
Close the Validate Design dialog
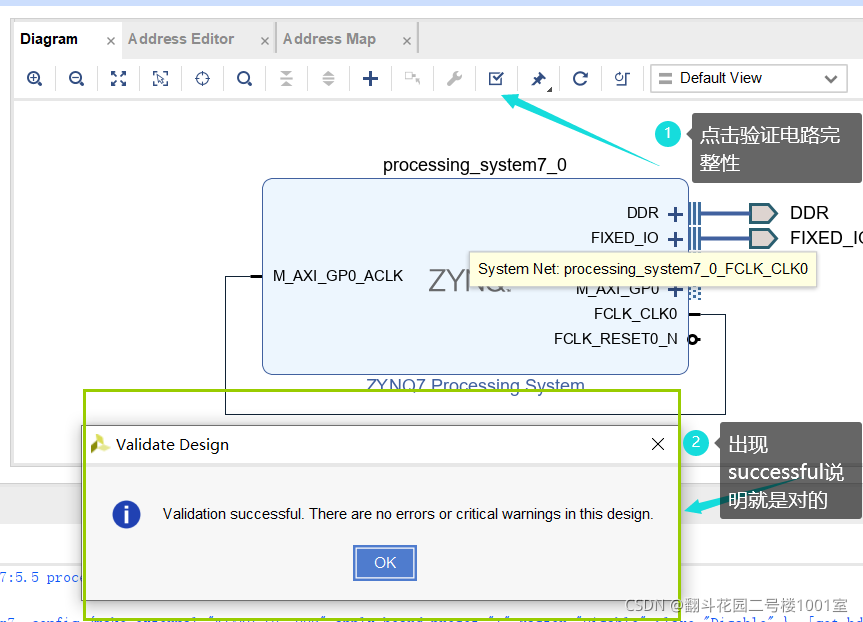point(658,444)
